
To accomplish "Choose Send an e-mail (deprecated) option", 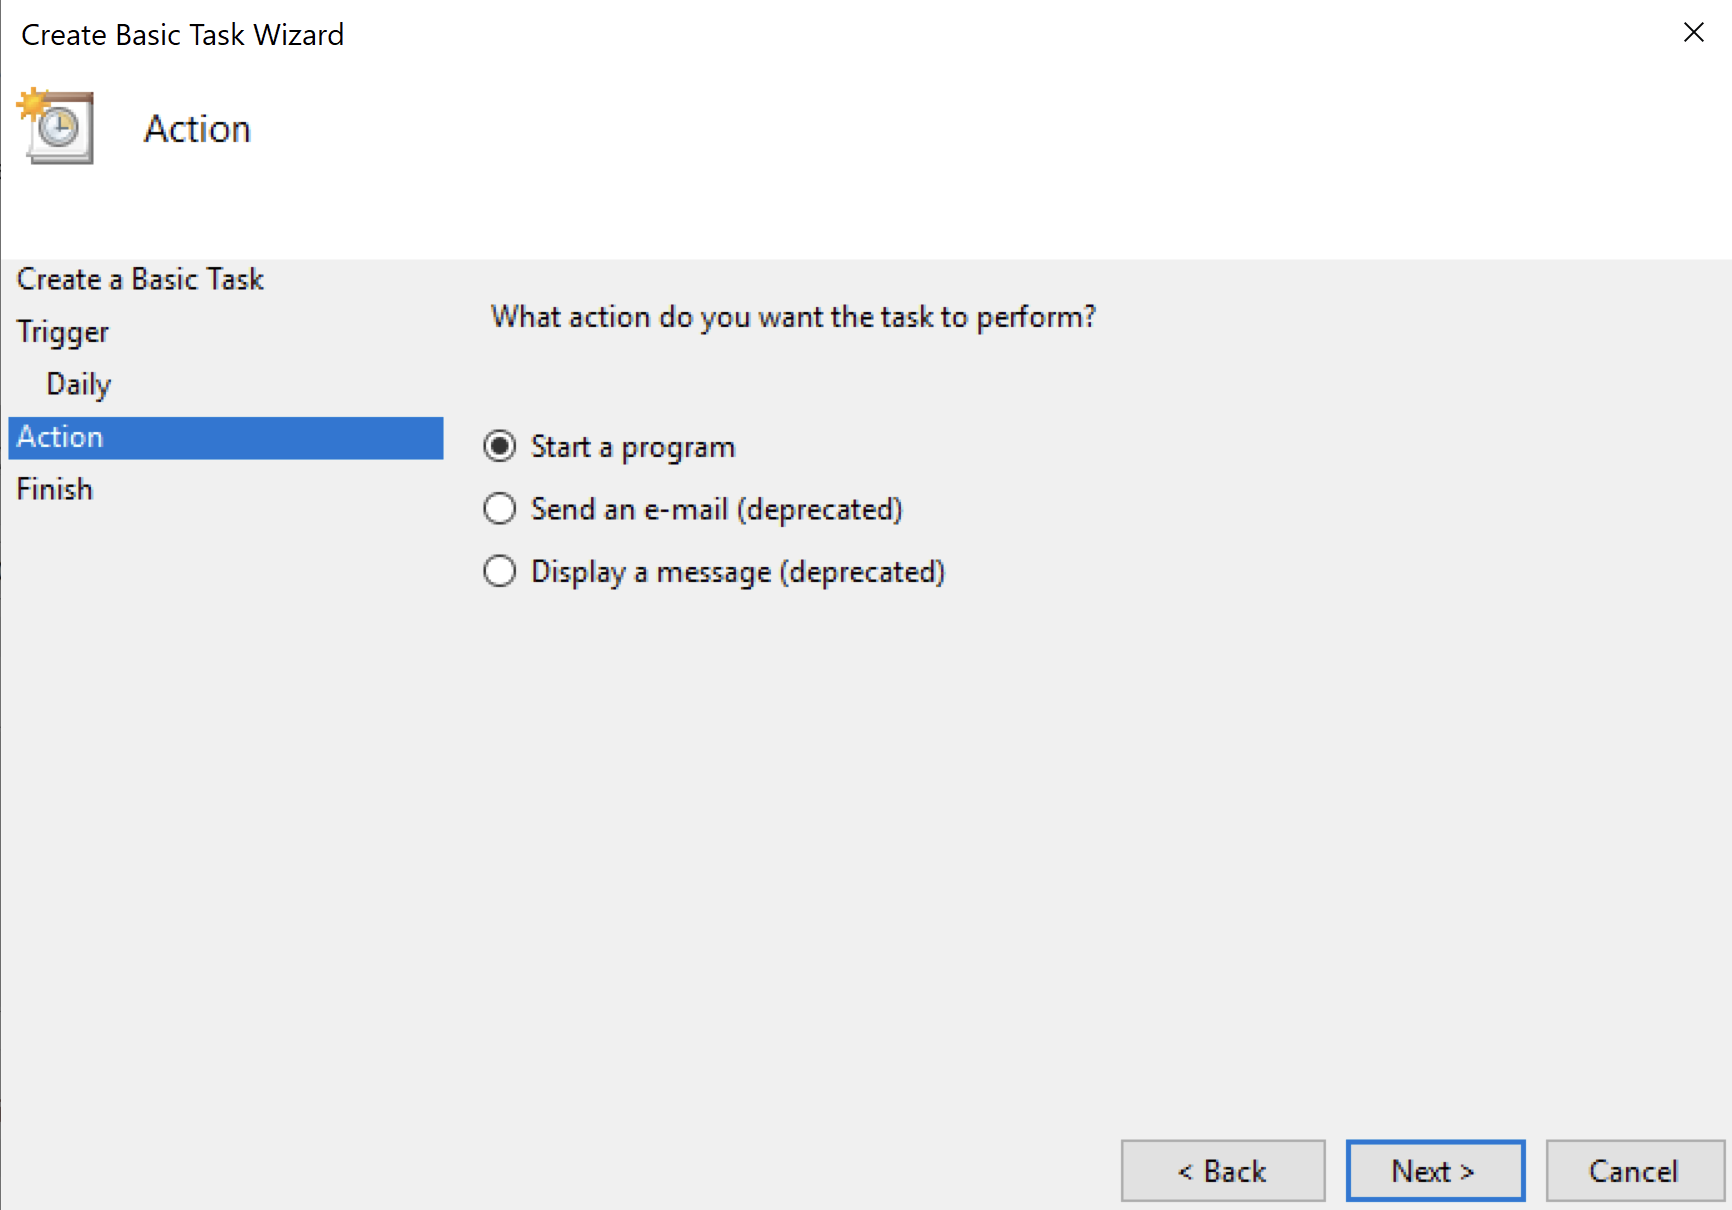I will pos(500,509).
